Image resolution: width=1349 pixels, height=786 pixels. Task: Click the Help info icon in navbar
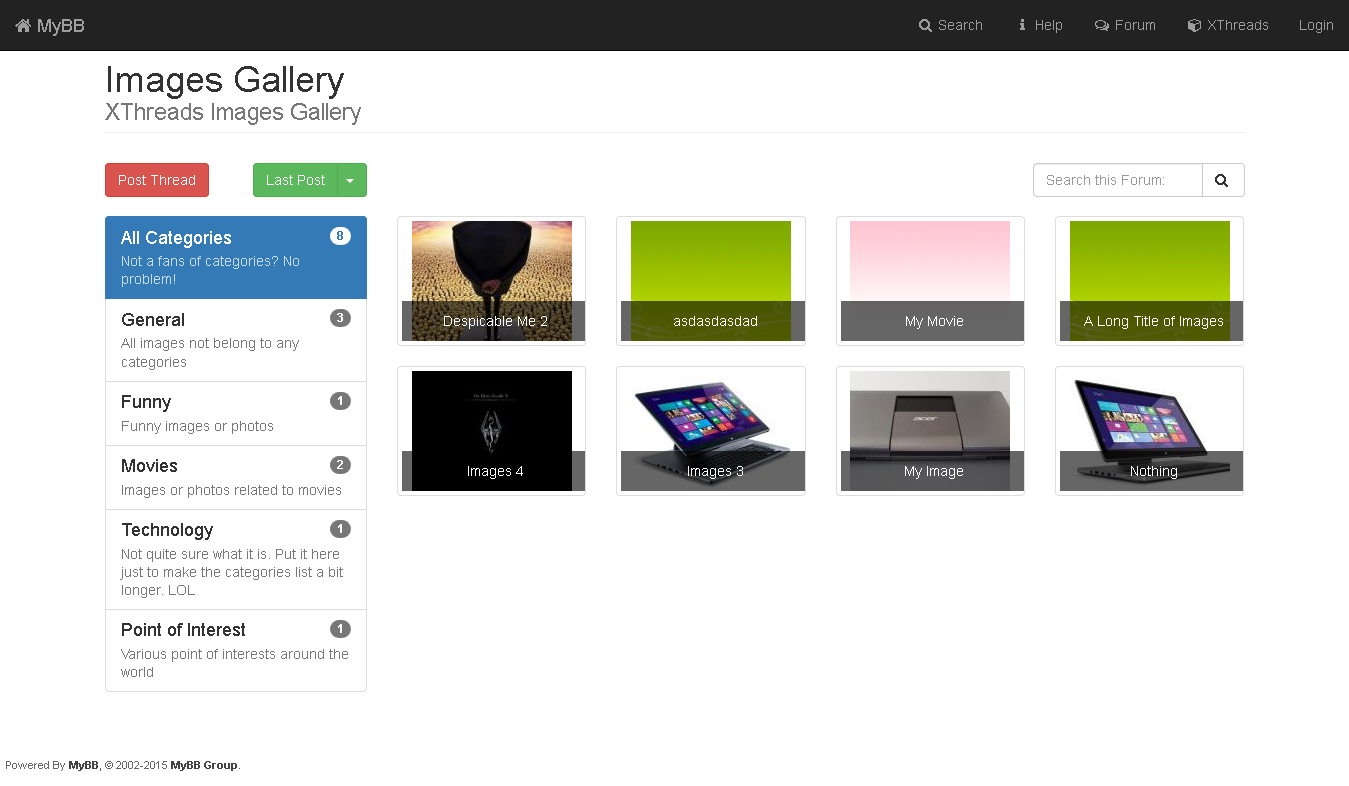pyautogui.click(x=1022, y=26)
